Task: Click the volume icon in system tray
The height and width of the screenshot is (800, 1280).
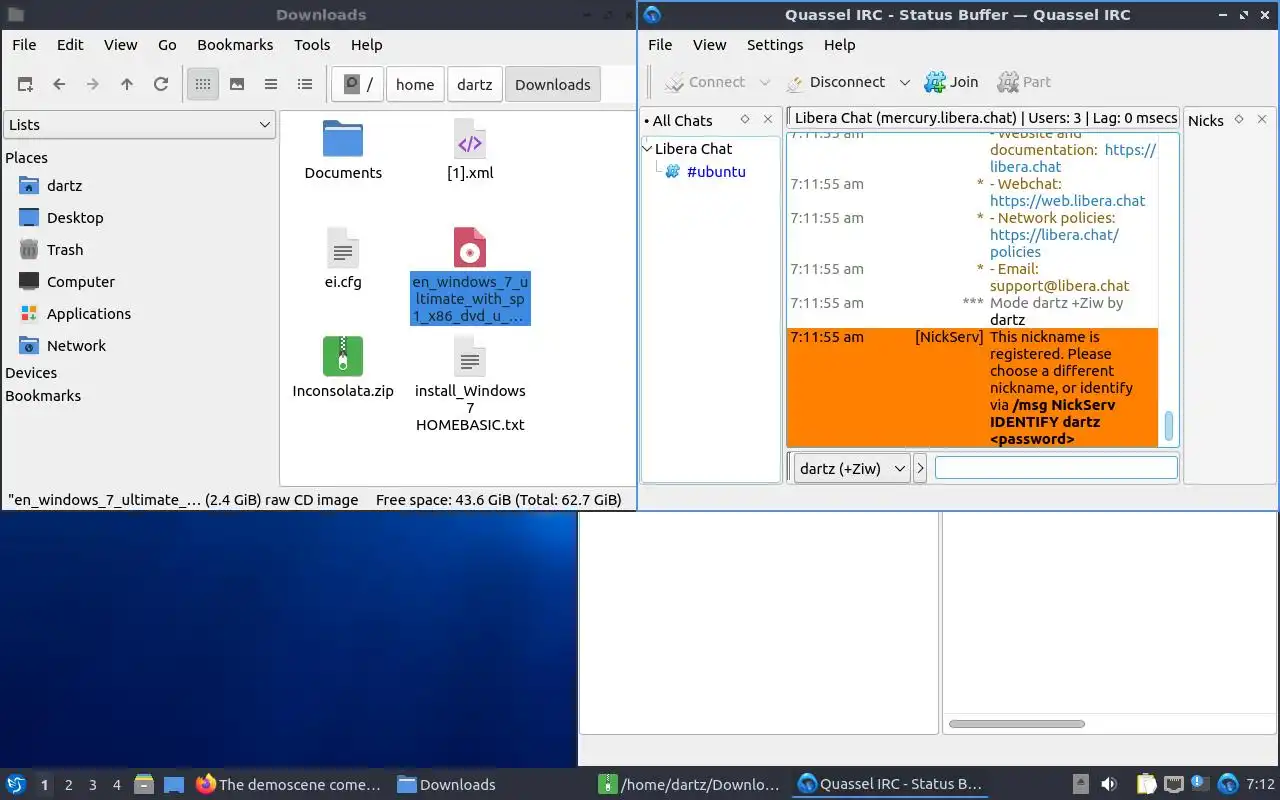Action: click(1108, 785)
